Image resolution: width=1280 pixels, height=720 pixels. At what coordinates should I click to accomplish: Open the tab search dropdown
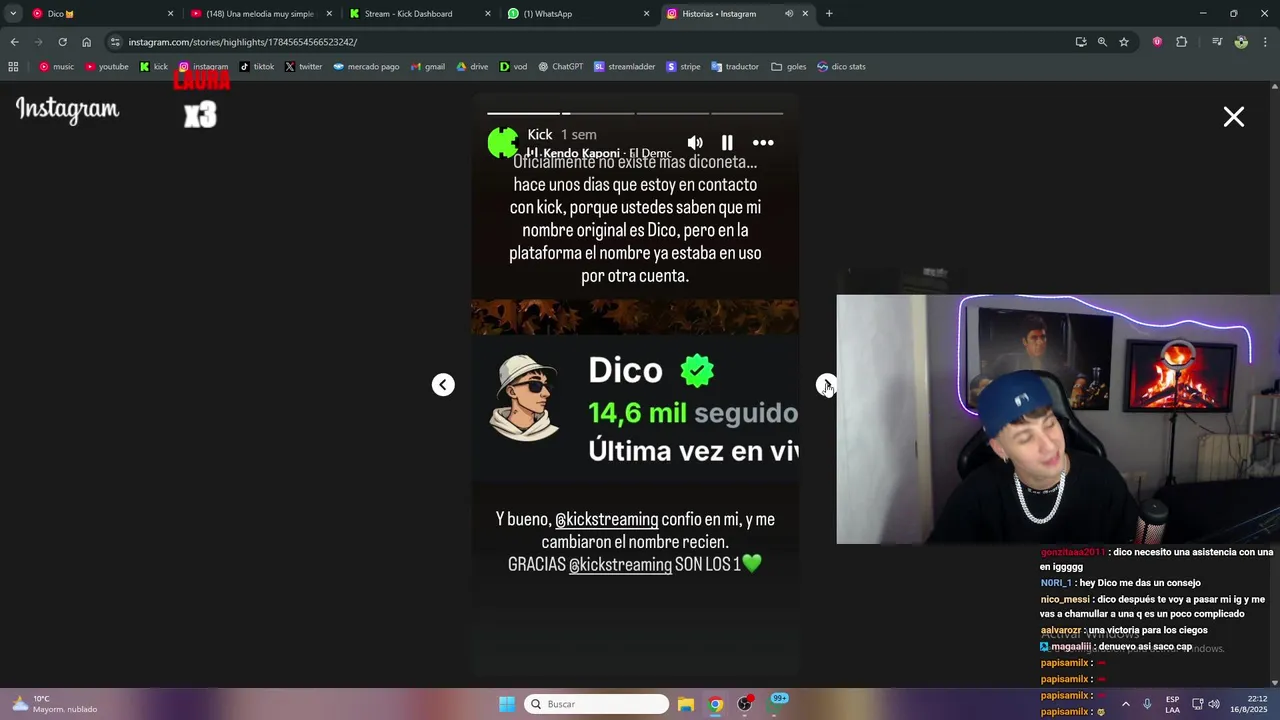click(13, 14)
